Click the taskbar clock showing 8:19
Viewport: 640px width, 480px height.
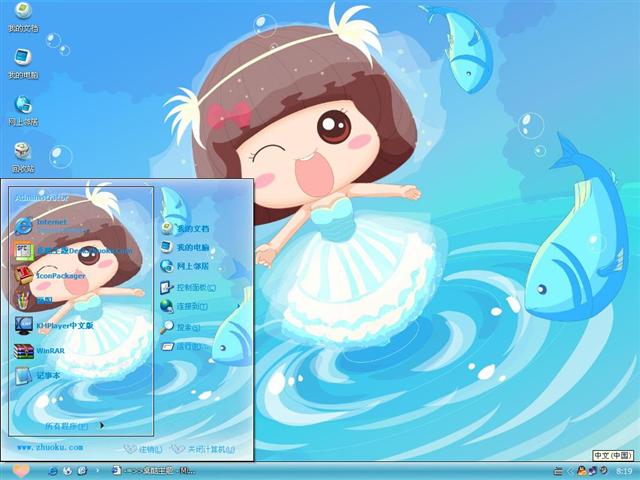624,471
